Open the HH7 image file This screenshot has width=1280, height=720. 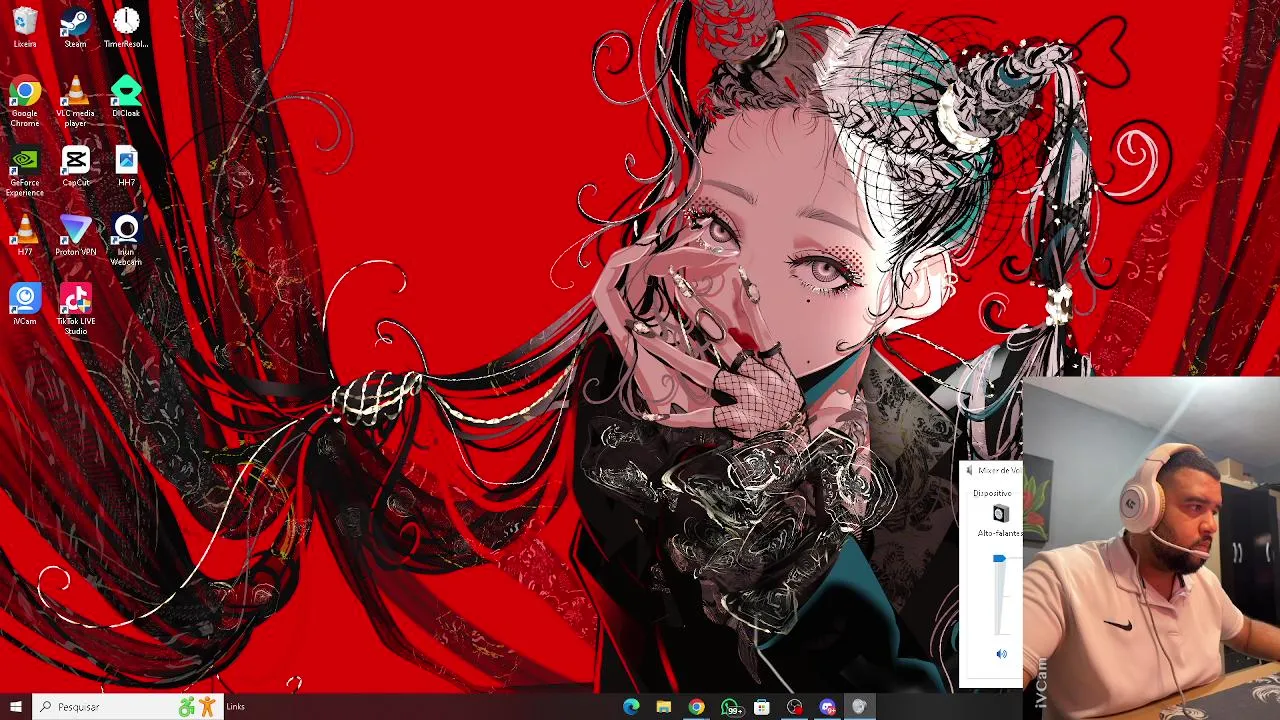(126, 167)
